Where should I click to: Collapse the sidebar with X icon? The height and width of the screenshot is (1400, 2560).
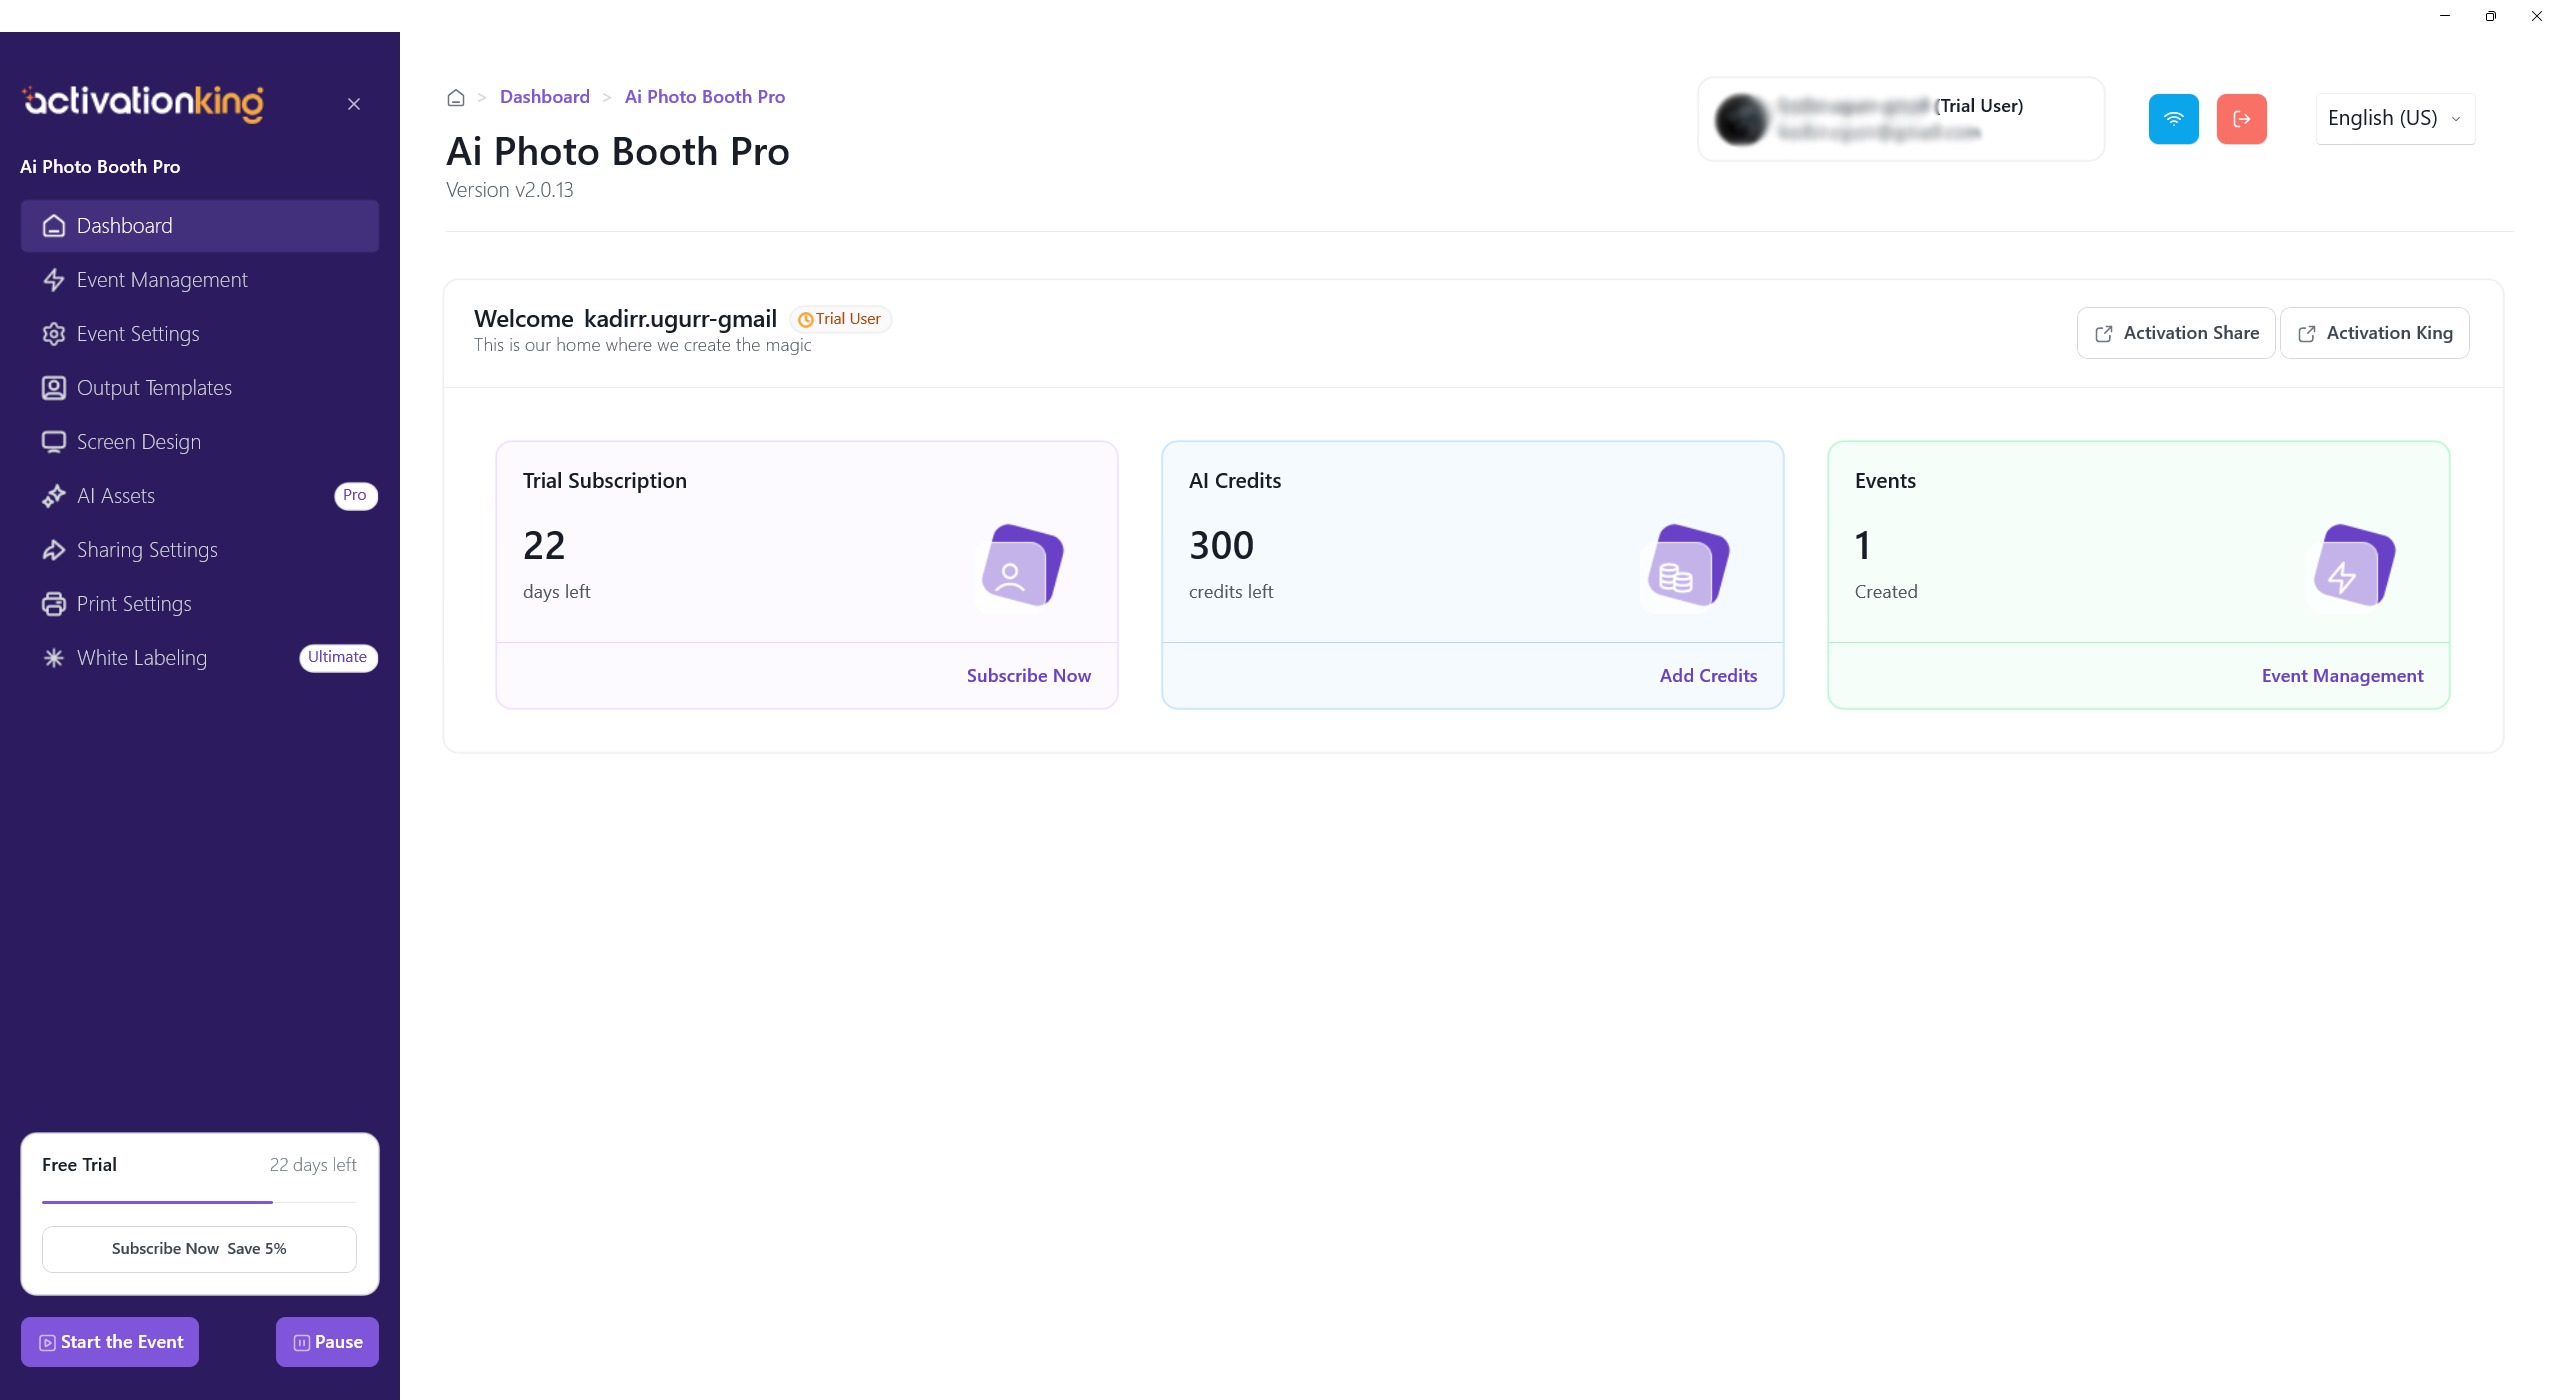click(x=354, y=104)
